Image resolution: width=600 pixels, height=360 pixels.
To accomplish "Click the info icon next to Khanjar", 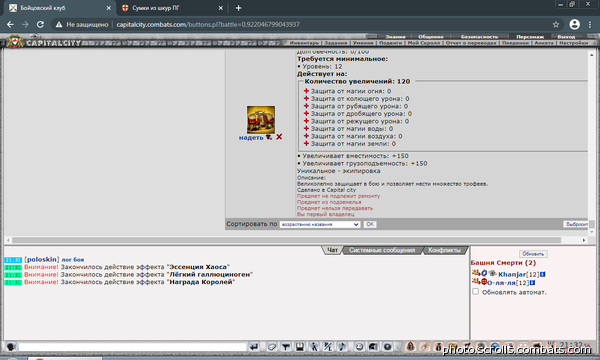I will click(543, 274).
